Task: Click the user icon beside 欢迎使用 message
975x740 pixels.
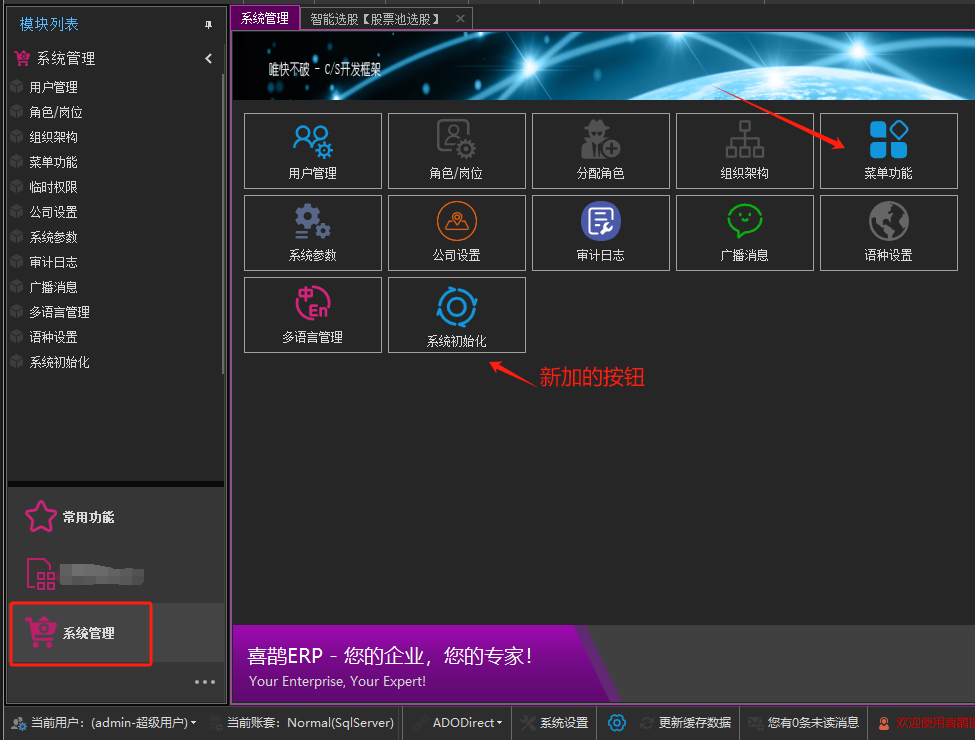Action: point(884,723)
